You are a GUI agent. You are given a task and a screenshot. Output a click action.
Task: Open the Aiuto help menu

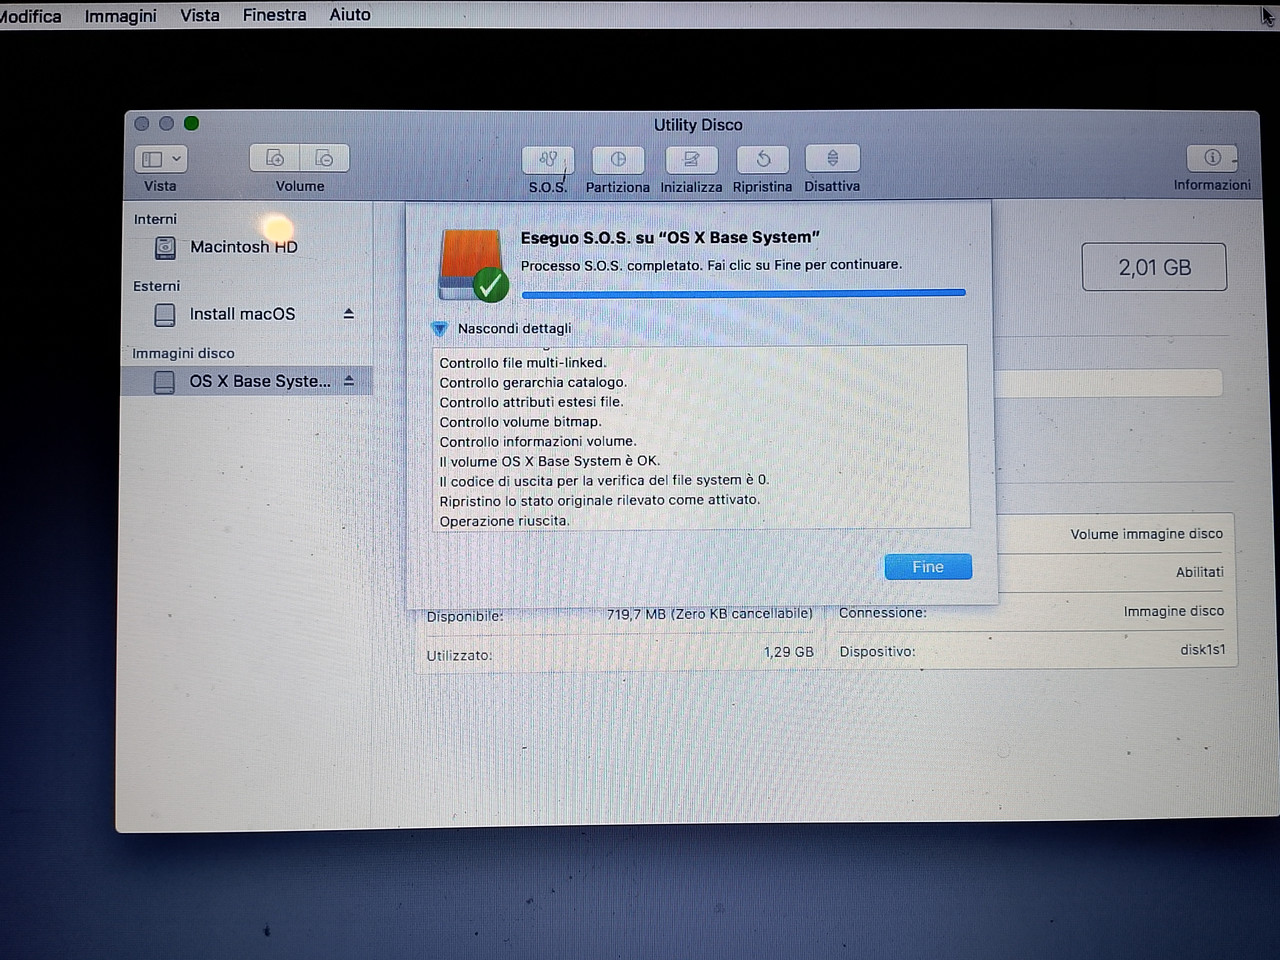[x=350, y=15]
